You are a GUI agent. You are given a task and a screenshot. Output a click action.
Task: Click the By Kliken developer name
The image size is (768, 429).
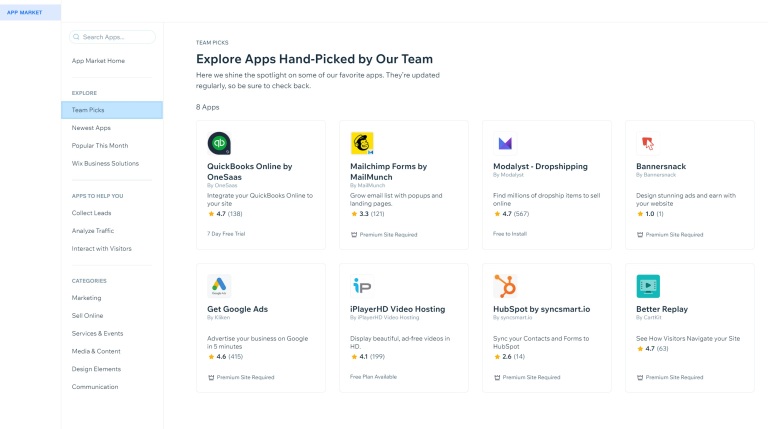click(x=218, y=317)
